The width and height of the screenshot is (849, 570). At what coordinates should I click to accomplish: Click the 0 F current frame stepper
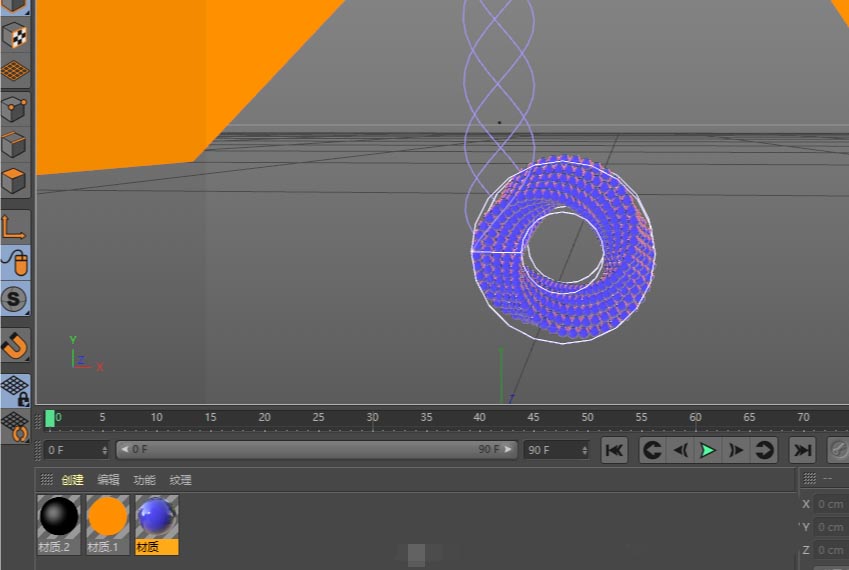click(104, 450)
